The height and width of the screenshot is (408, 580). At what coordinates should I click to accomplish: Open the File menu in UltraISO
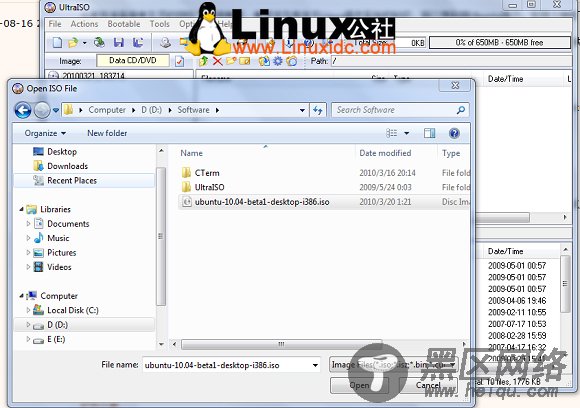(x=55, y=24)
